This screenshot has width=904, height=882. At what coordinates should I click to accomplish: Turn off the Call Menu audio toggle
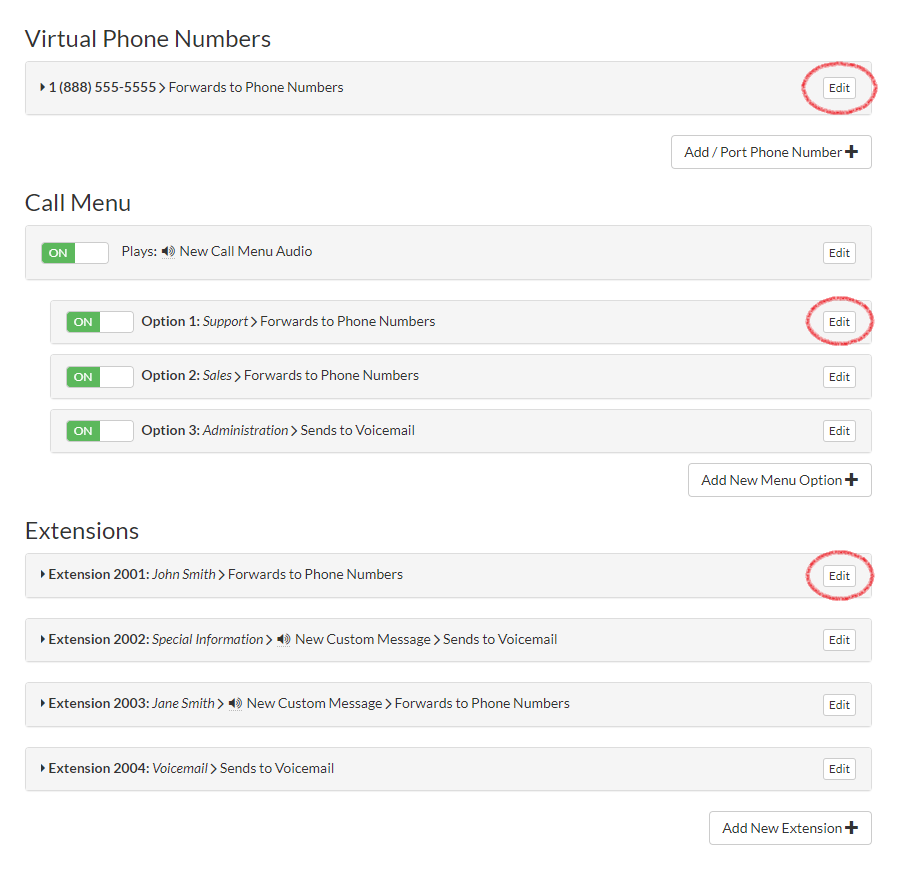point(75,252)
